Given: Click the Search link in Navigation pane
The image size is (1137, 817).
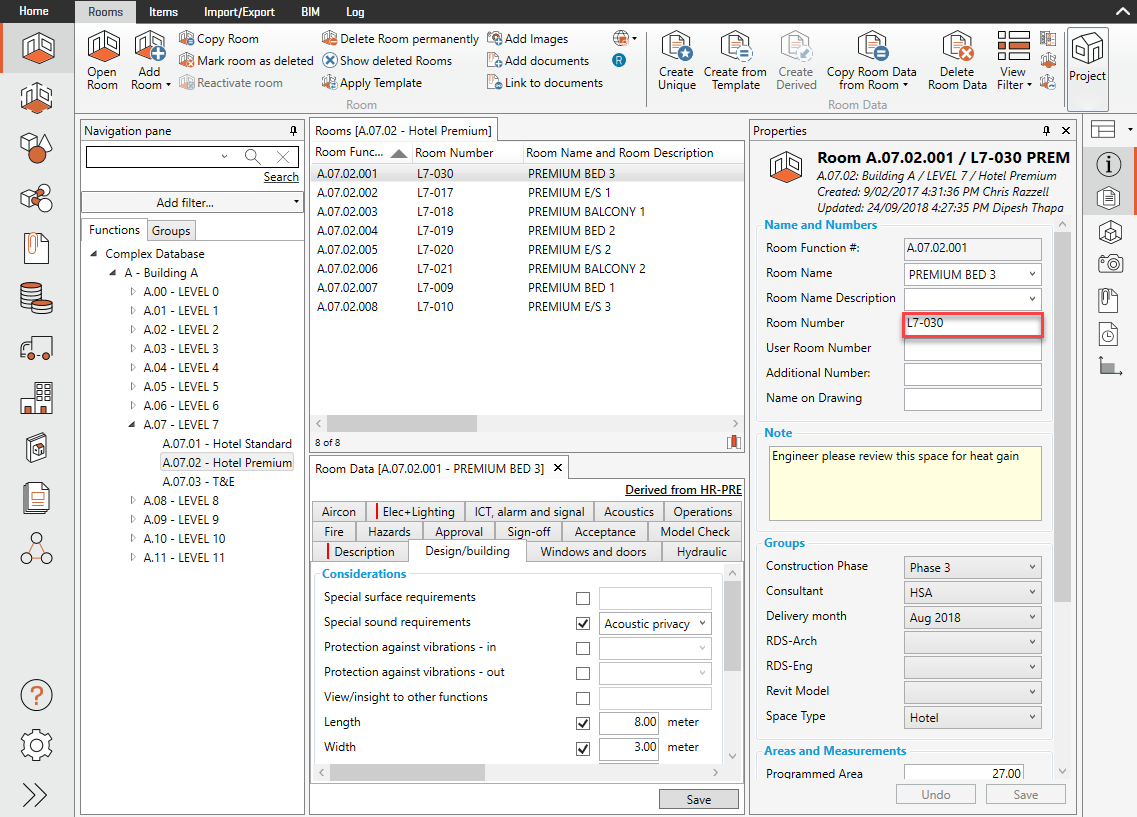Looking at the screenshot, I should (x=281, y=176).
